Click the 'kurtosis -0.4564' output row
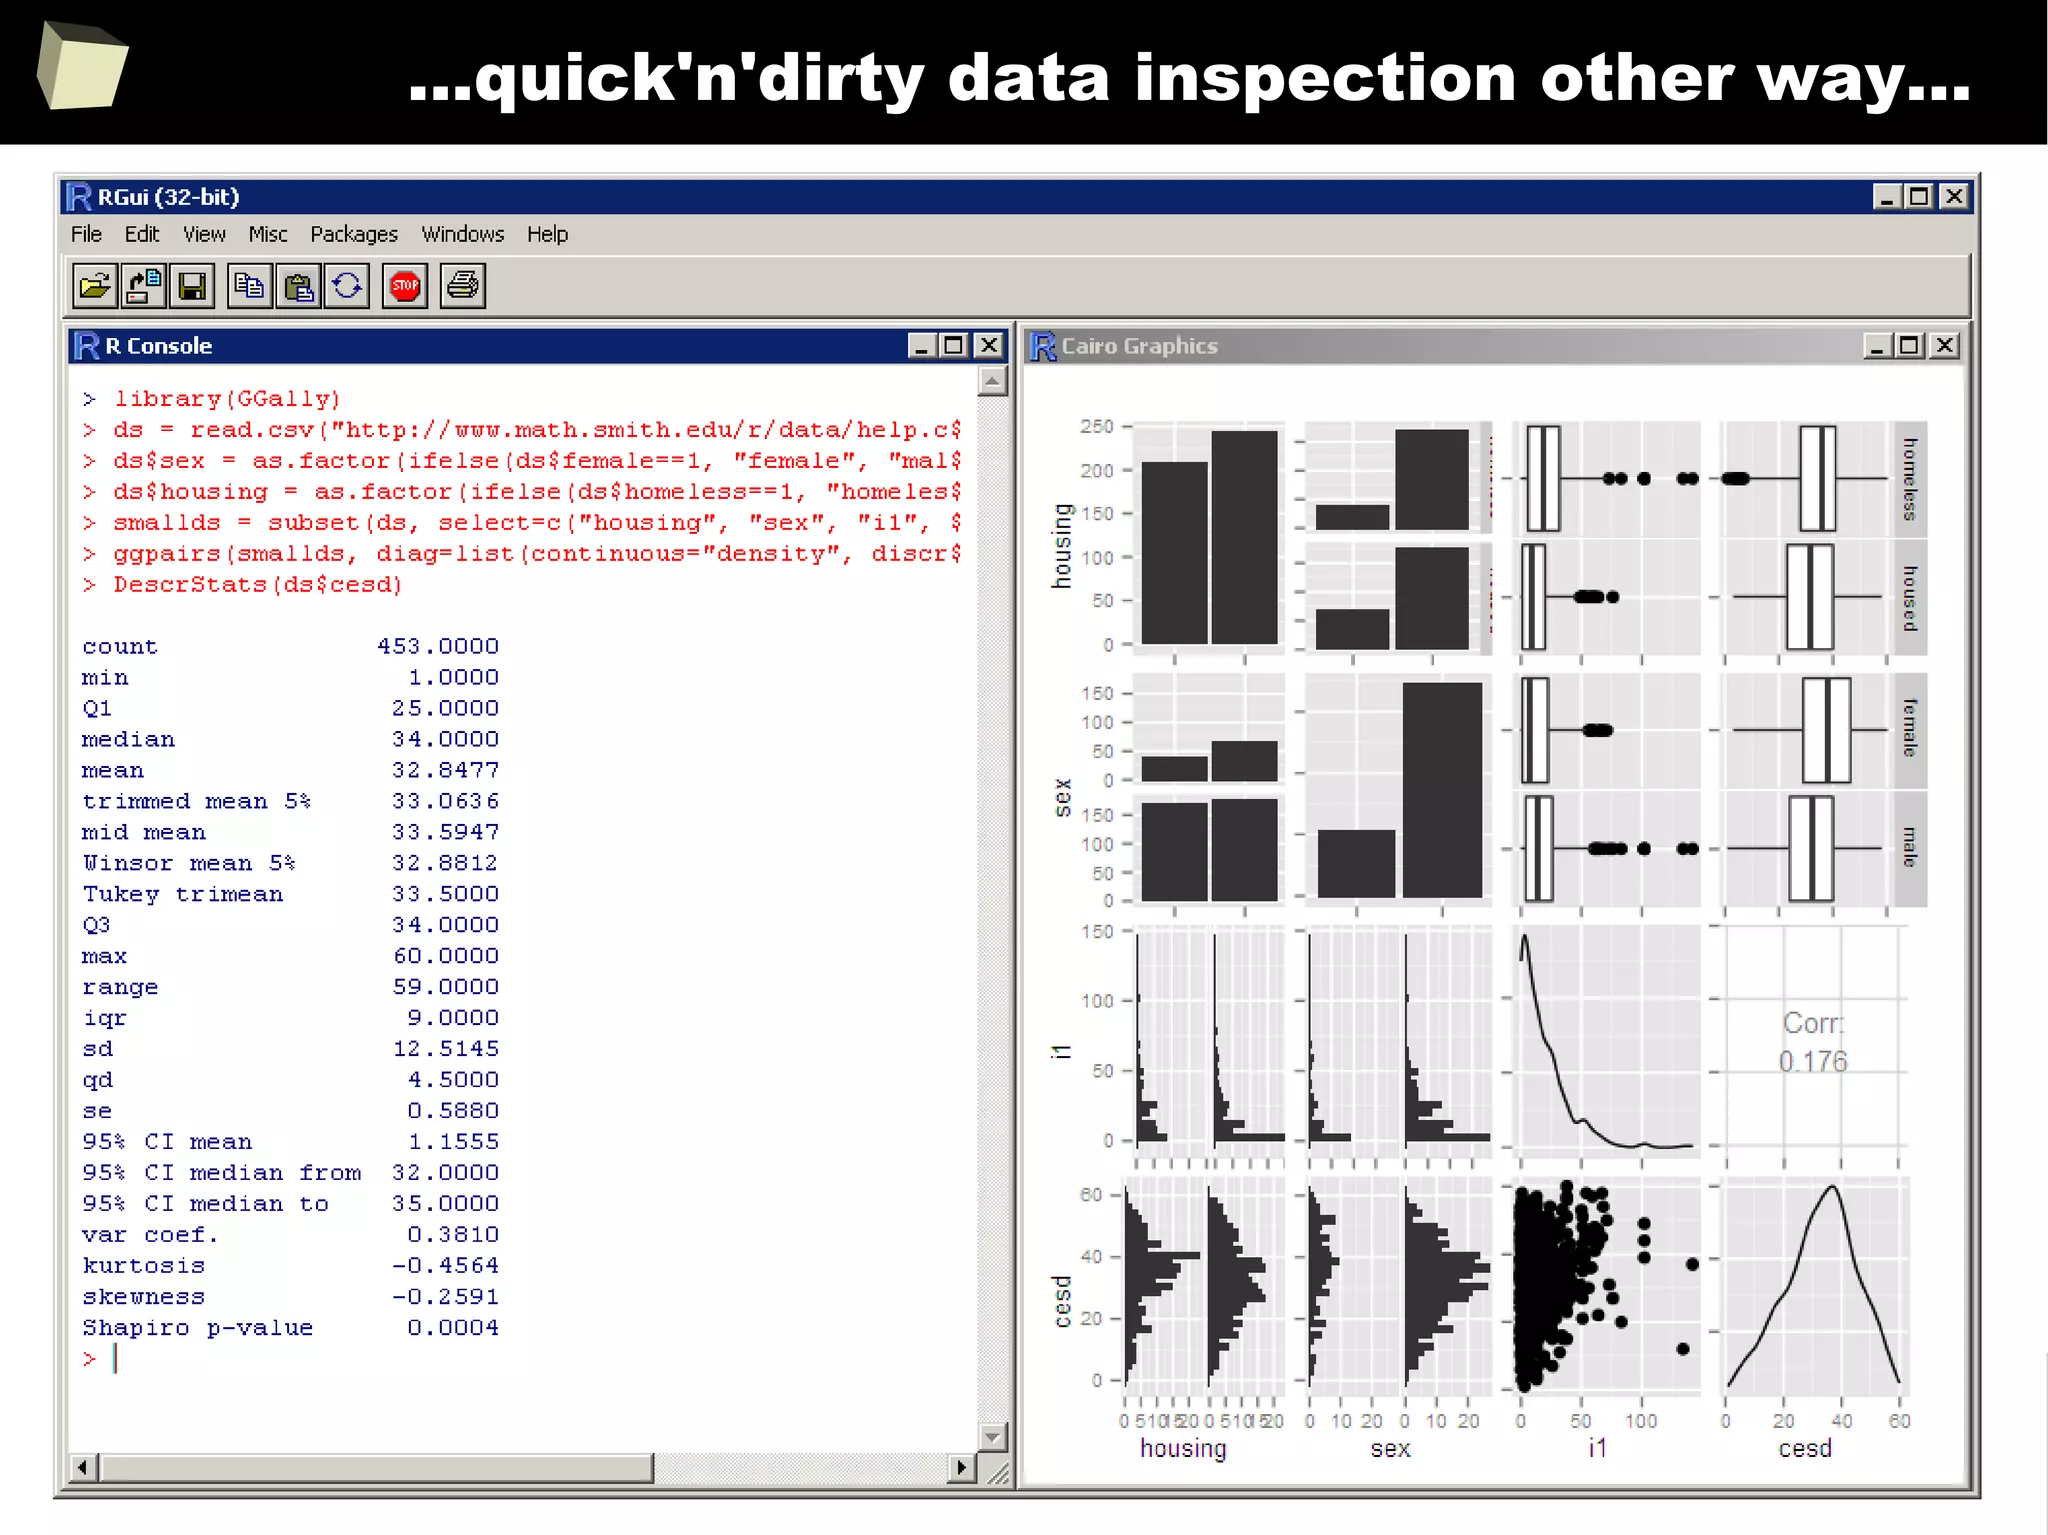The image size is (2048, 1535). pos(290,1266)
